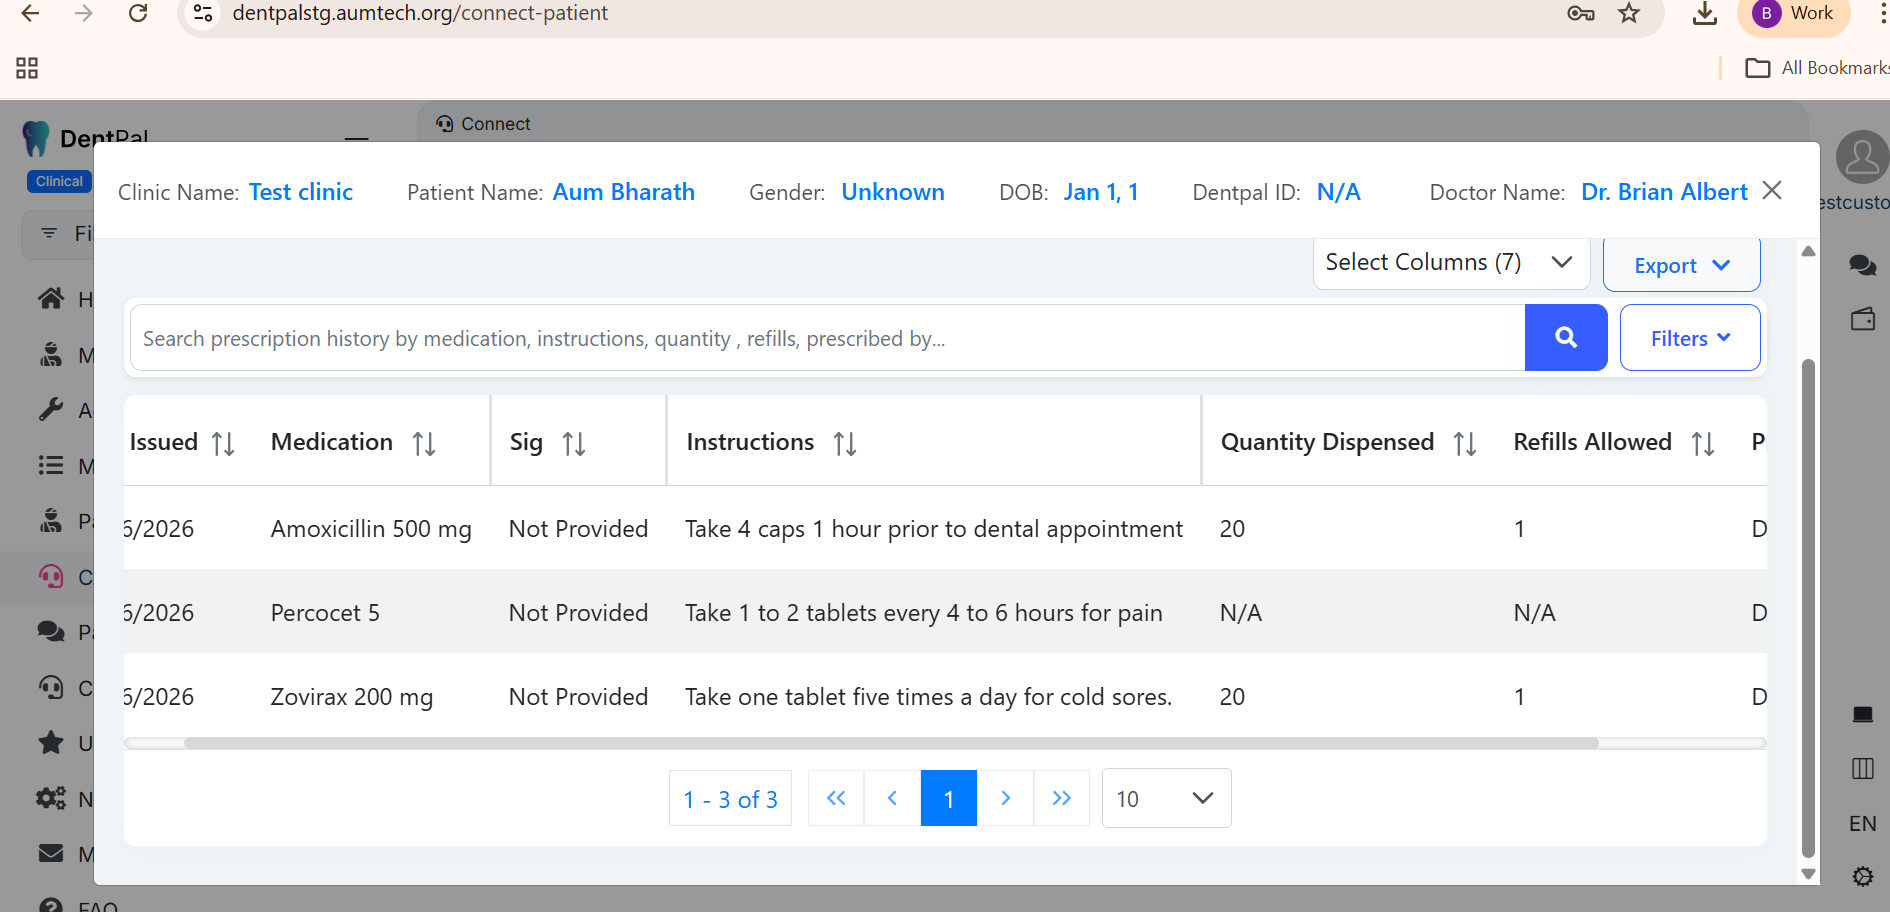The width and height of the screenshot is (1890, 912).
Task: Sort by Refills Allowed column arrows
Action: tap(1703, 443)
